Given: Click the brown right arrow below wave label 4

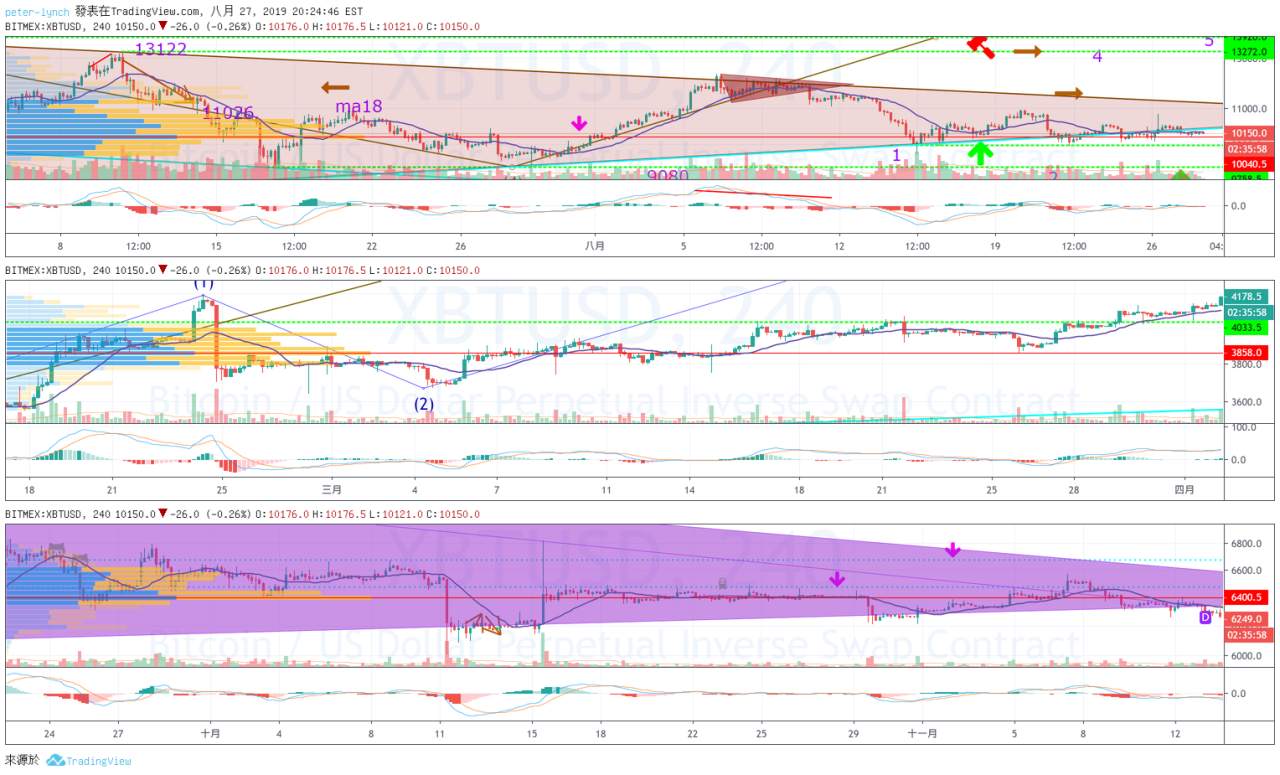Looking at the screenshot, I should pos(1069,93).
